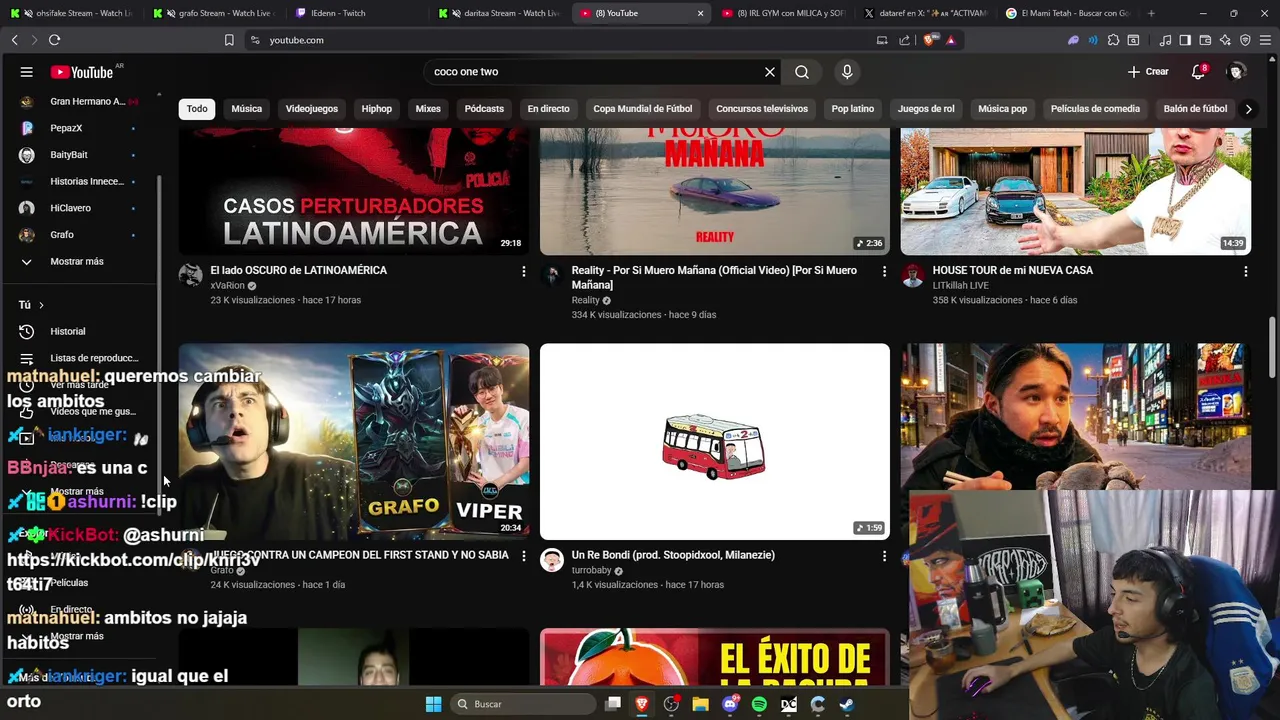The width and height of the screenshot is (1280, 720).
Task: Select the Todo filter chip
Action: tap(197, 109)
